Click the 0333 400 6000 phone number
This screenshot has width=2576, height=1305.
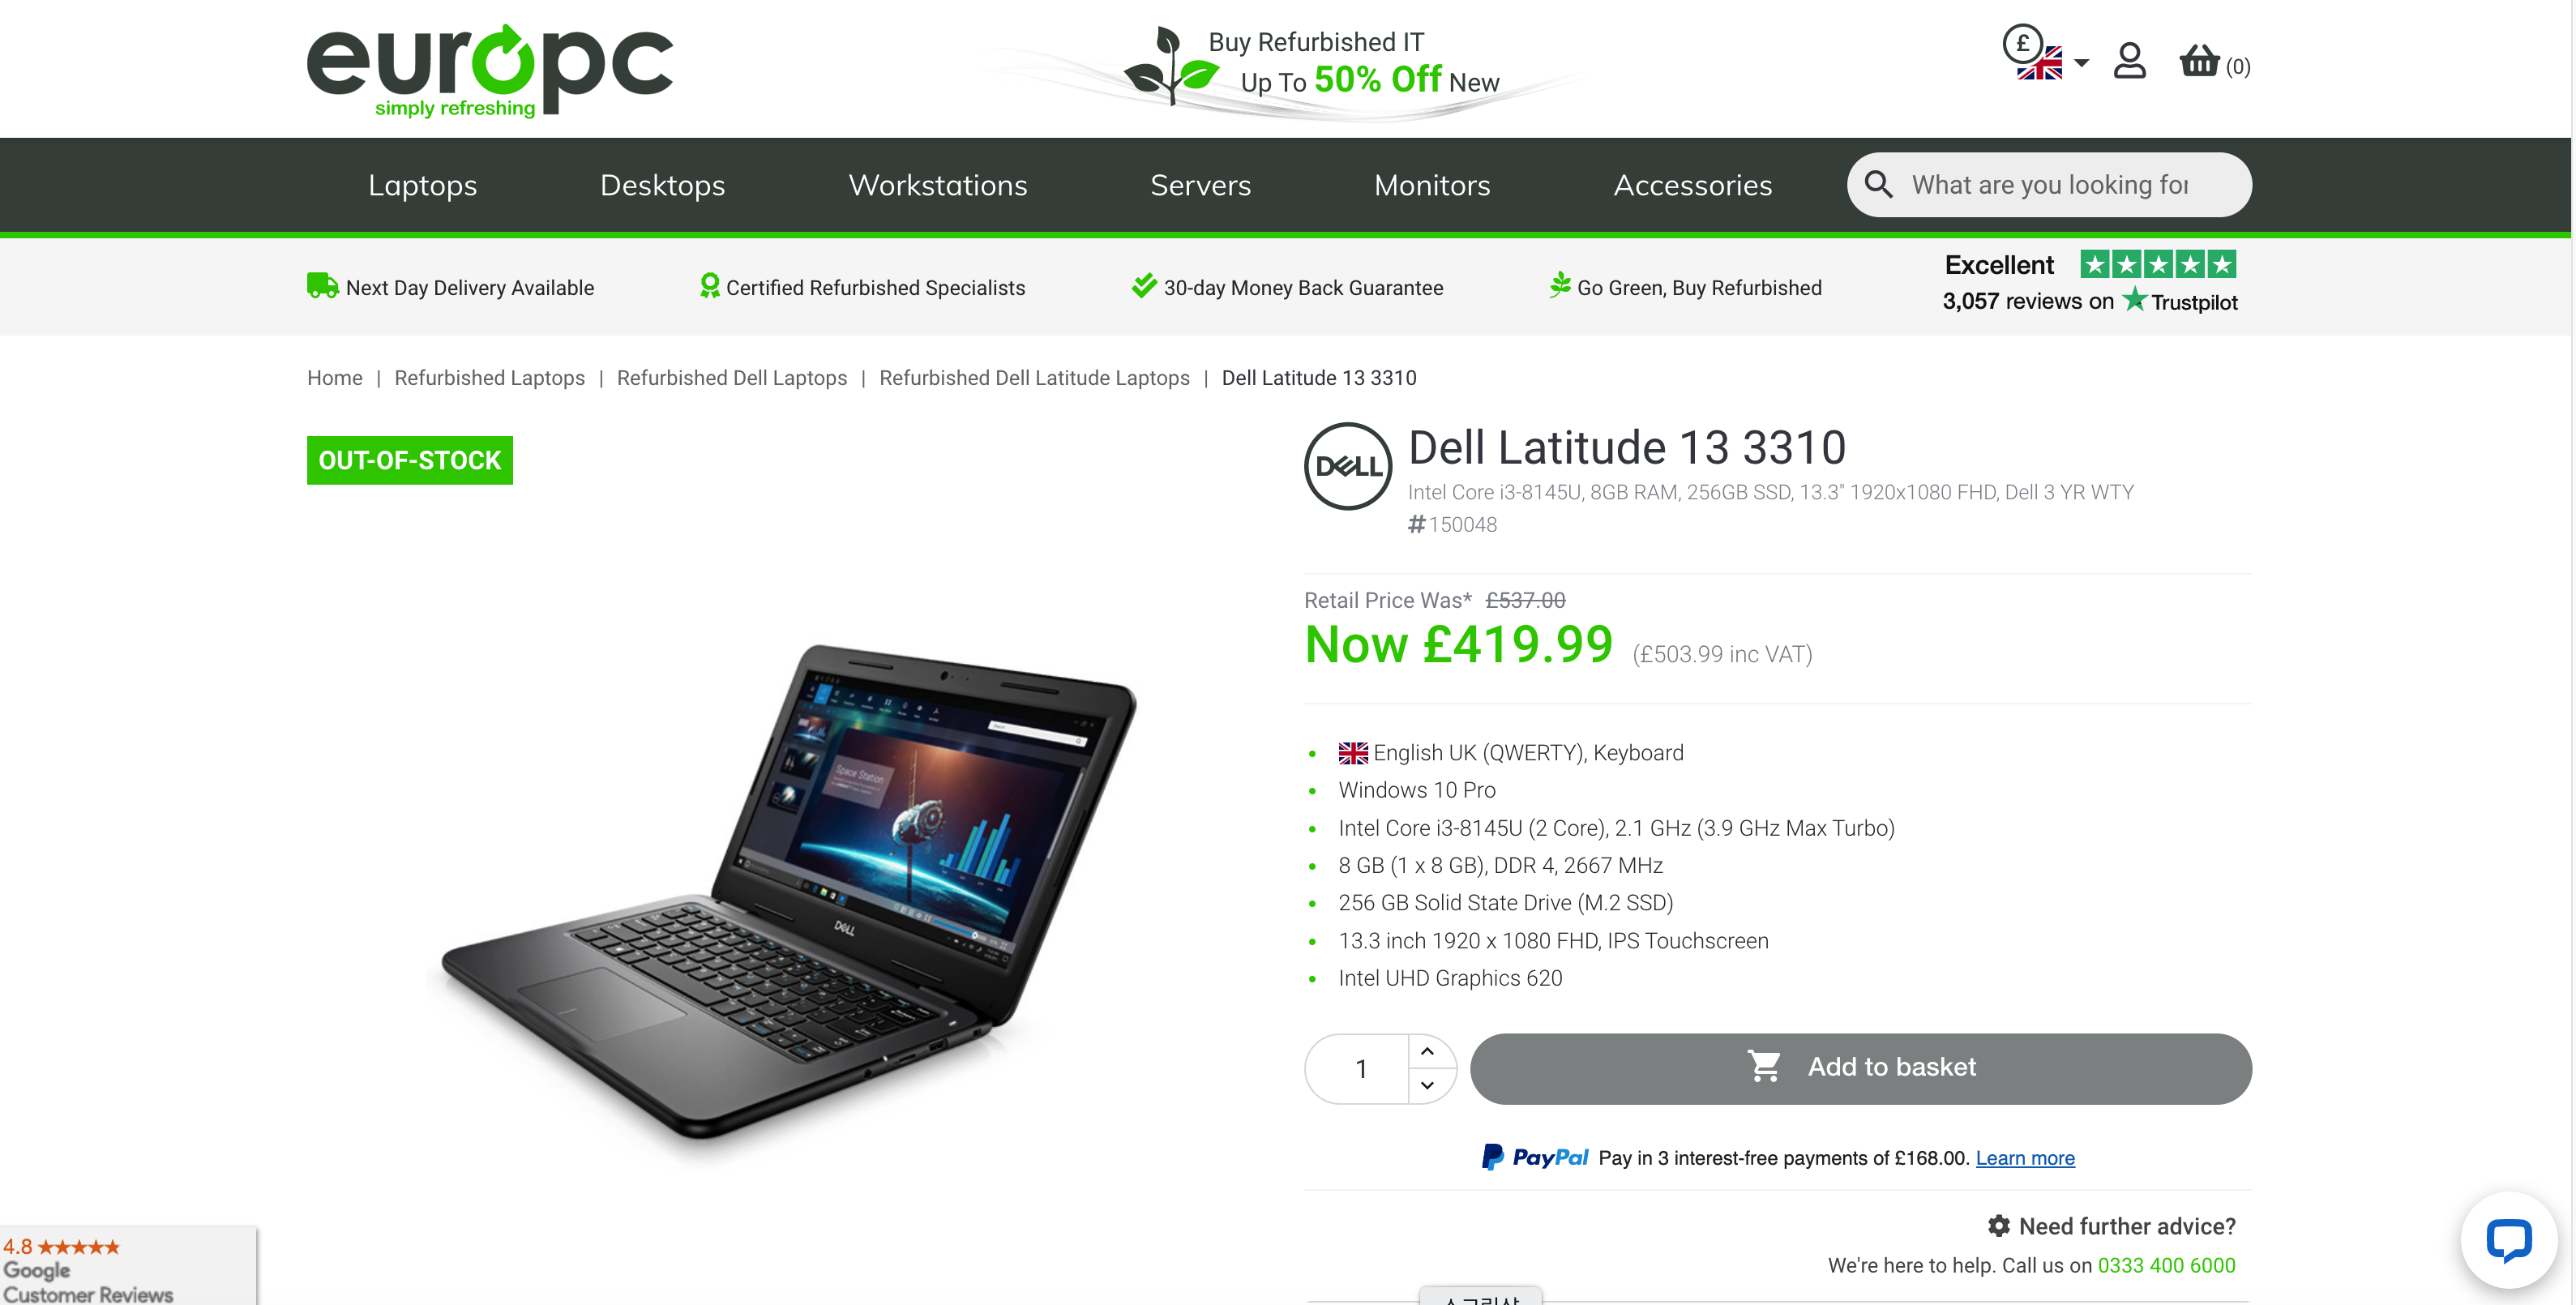coord(2166,1265)
